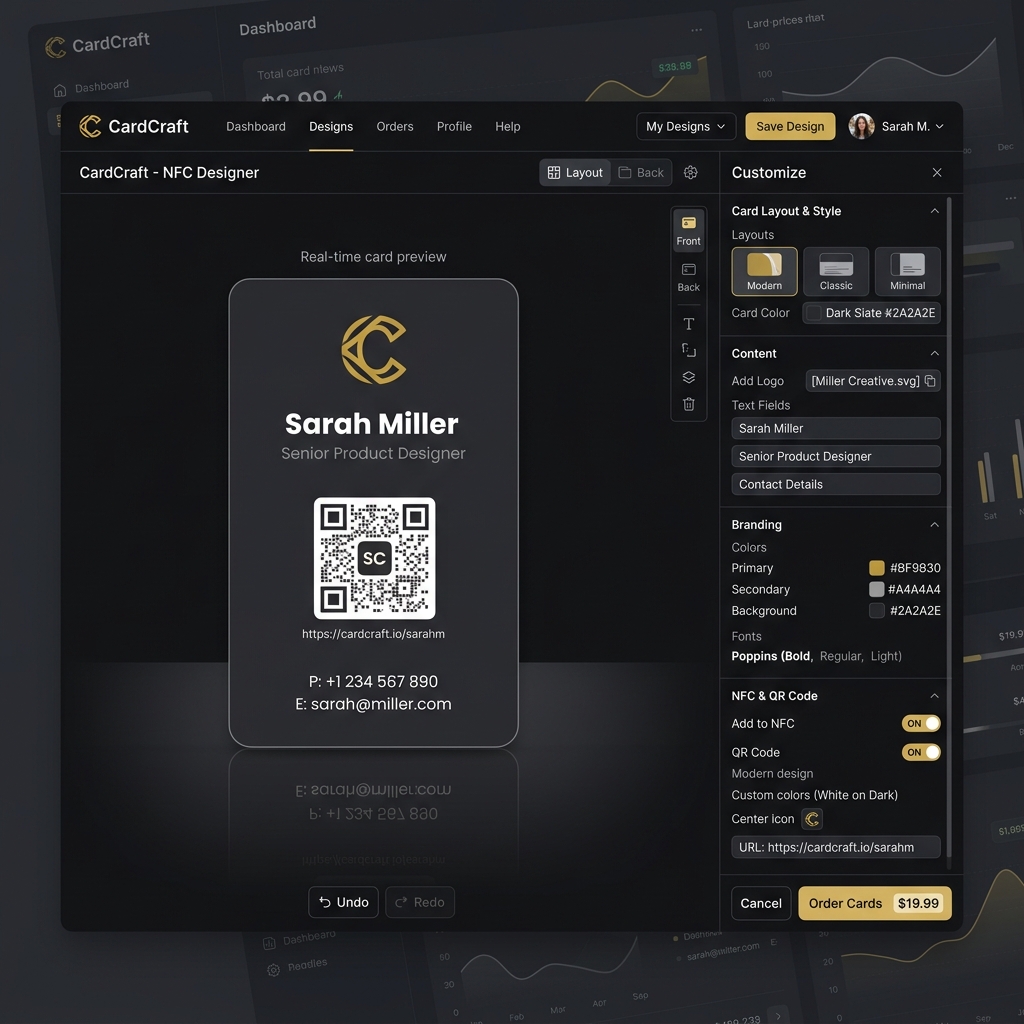Switch to Back view in header toggle
The width and height of the screenshot is (1024, 1024).
(641, 172)
